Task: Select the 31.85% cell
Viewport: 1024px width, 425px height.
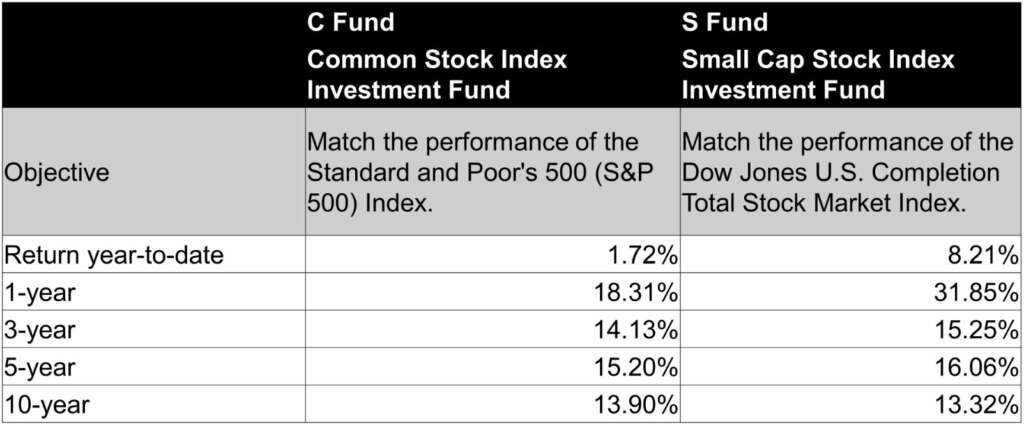Action: [x=850, y=292]
